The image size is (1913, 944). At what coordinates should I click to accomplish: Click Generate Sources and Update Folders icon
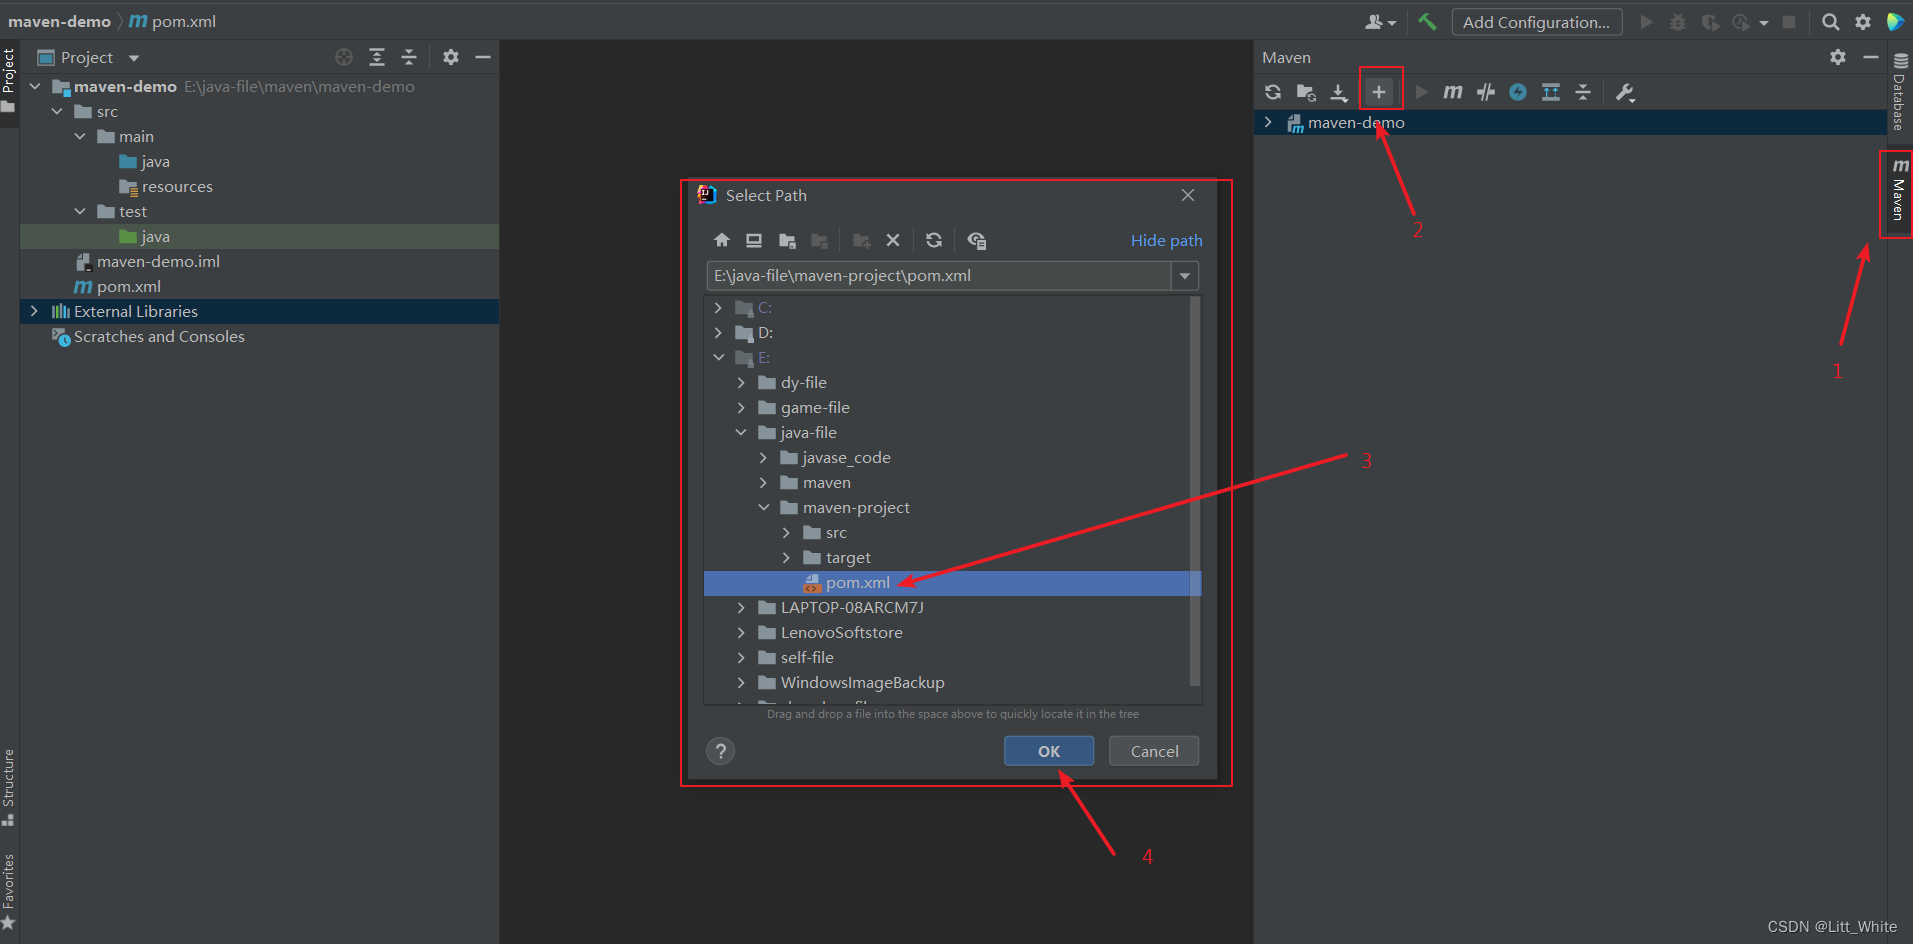coord(1306,92)
